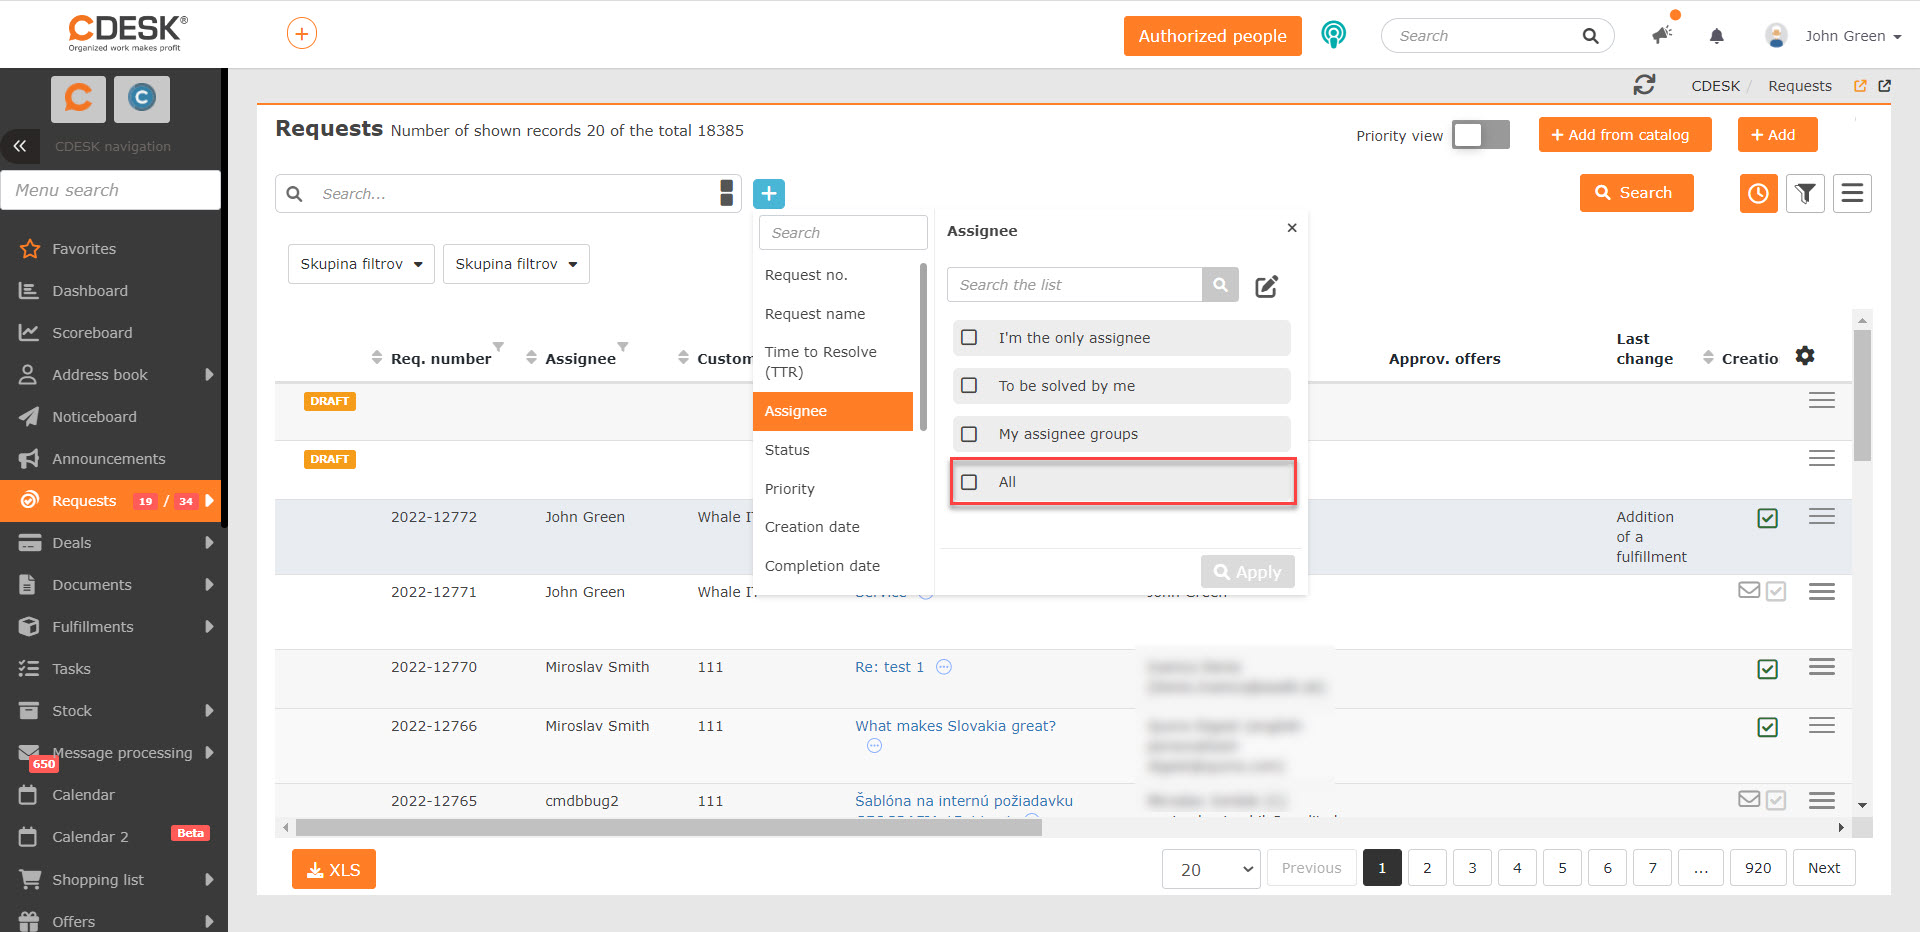Click the orange Search button
The image size is (1920, 932).
[1636, 193]
